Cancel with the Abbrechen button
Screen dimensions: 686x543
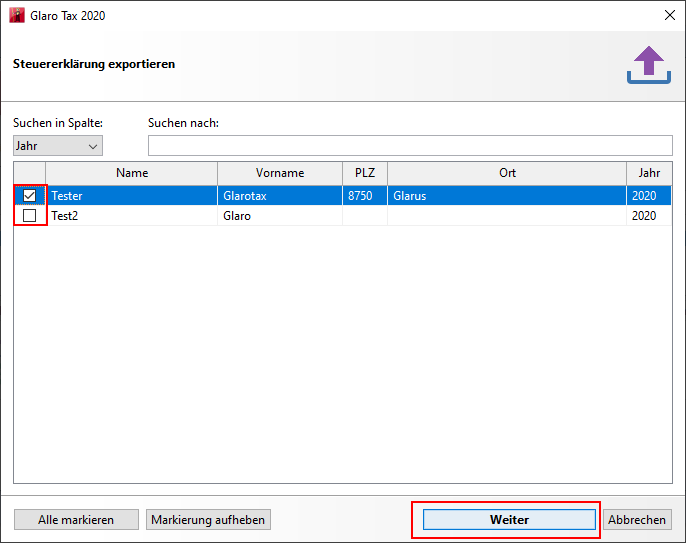pyautogui.click(x=637, y=520)
